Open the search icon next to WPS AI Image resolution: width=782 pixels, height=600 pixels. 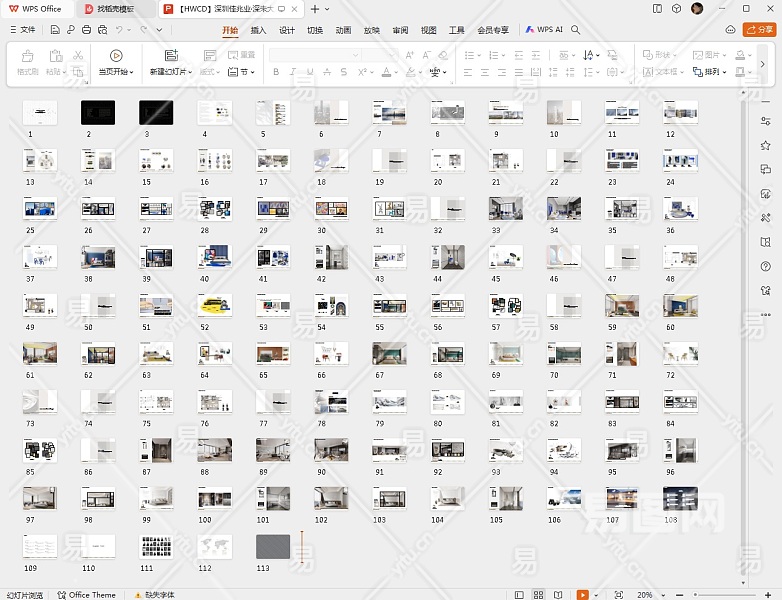pos(576,30)
